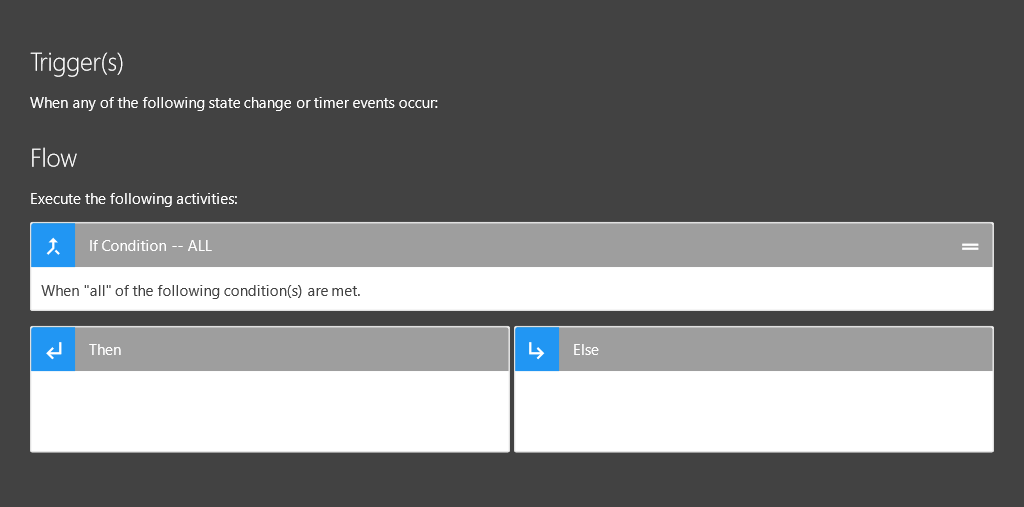Screen dimensions: 1024x507
Task: Click the "Else" label text
Action: [586, 350]
